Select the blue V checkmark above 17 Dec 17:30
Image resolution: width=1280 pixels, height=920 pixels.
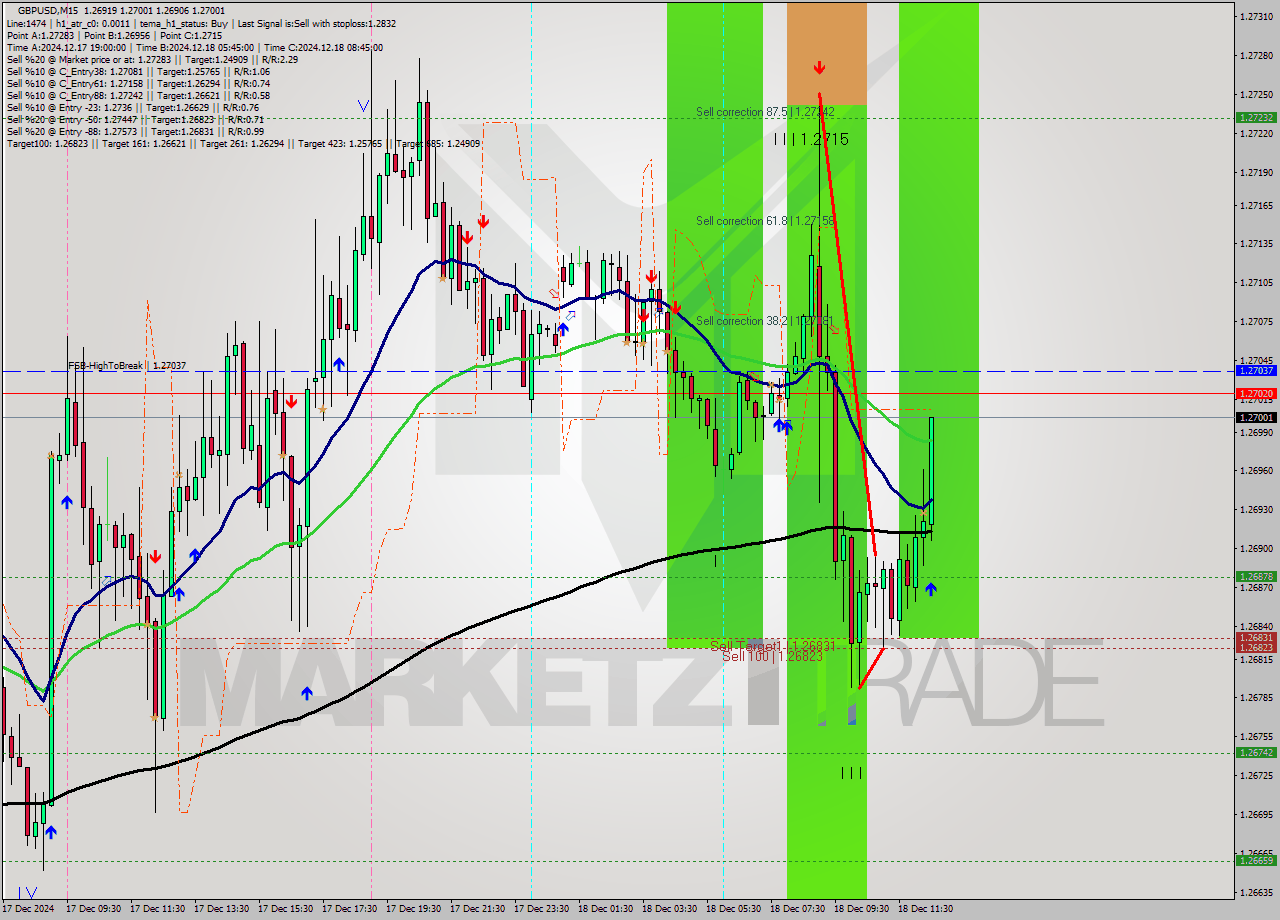coord(364,104)
